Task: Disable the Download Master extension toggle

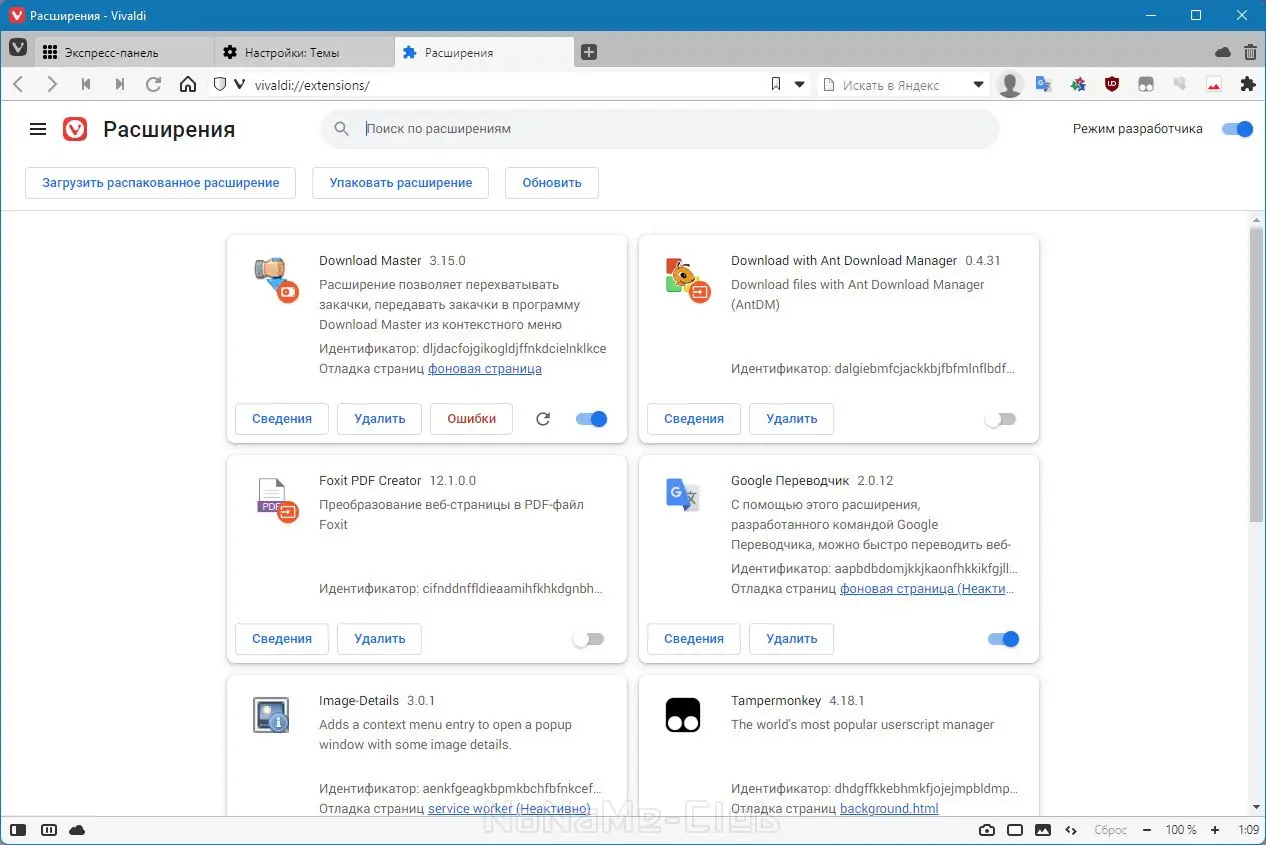Action: (591, 419)
